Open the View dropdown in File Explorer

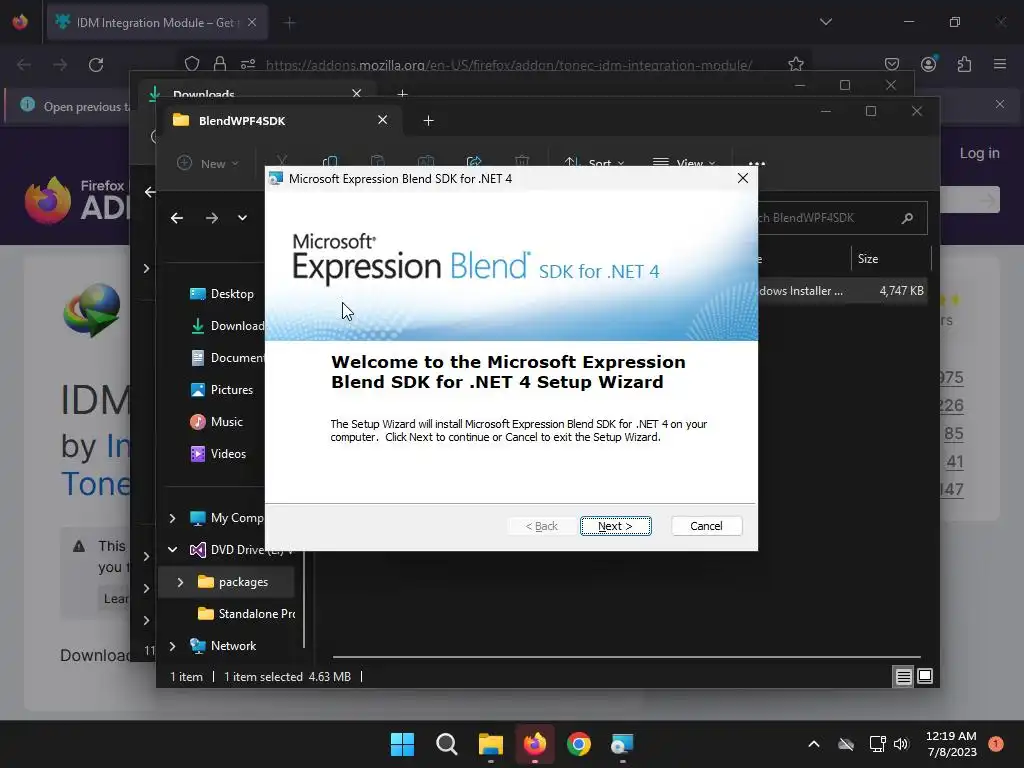[684, 163]
